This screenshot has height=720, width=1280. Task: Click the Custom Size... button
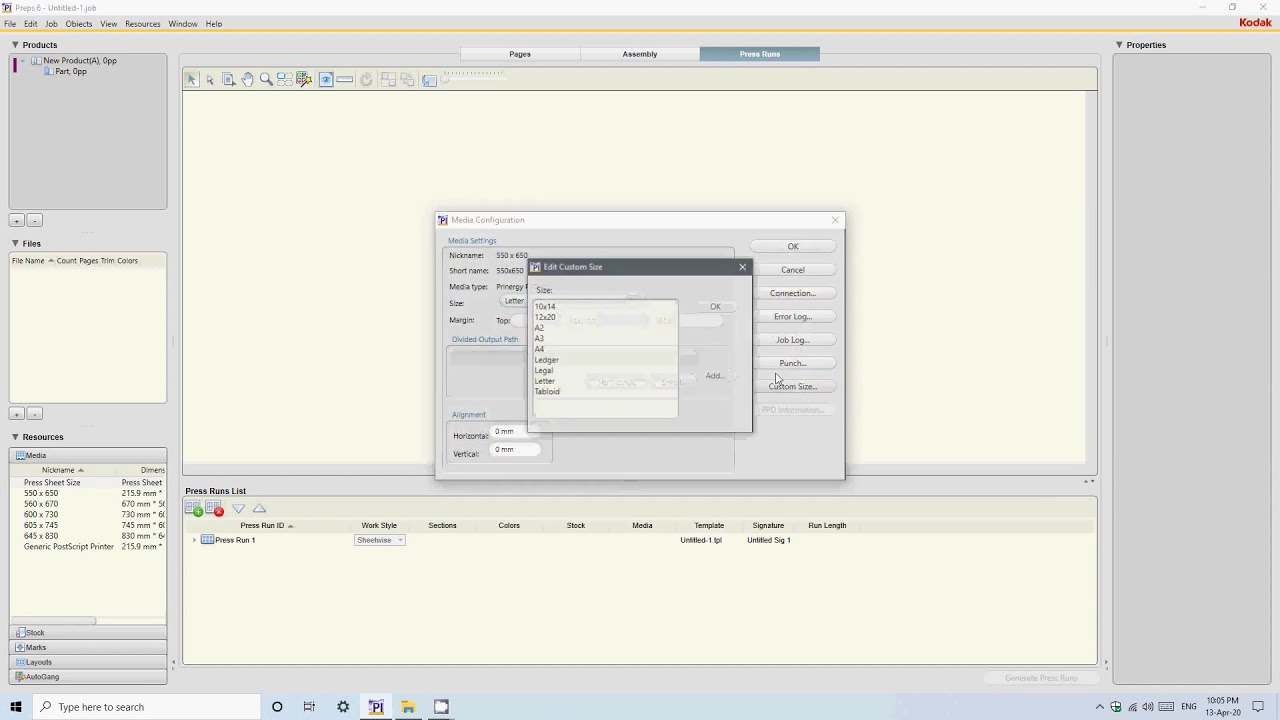[x=793, y=386]
